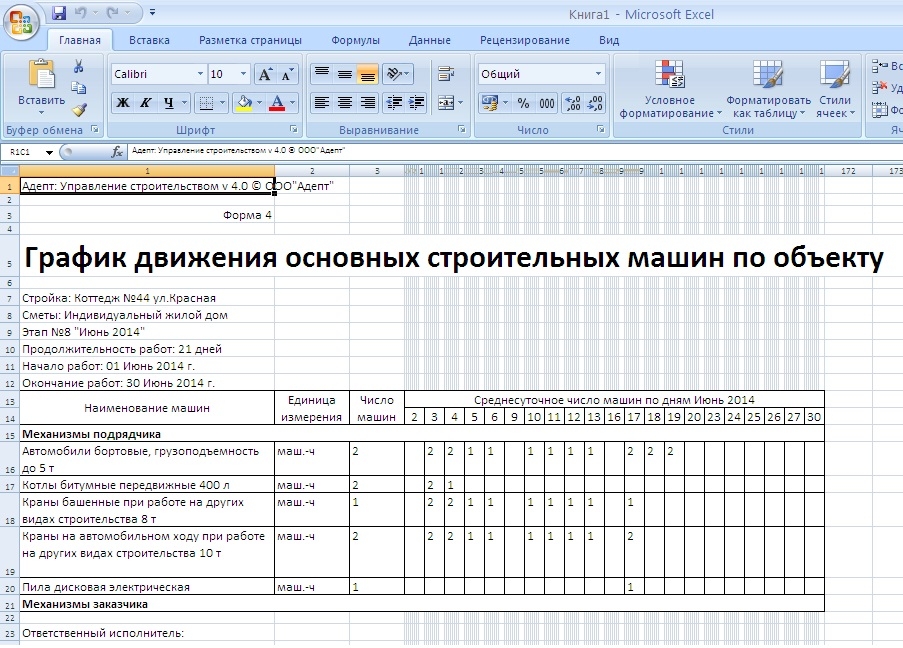Center text horizontally

point(344,103)
